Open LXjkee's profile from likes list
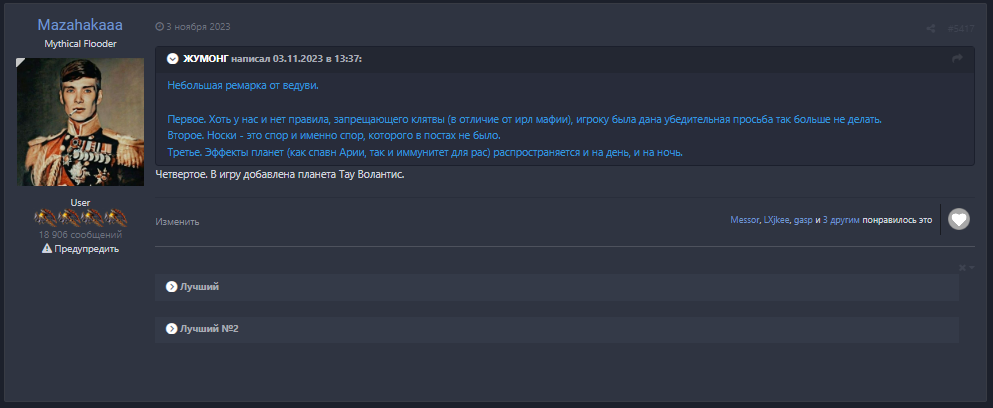This screenshot has width=993, height=408. 776,219
